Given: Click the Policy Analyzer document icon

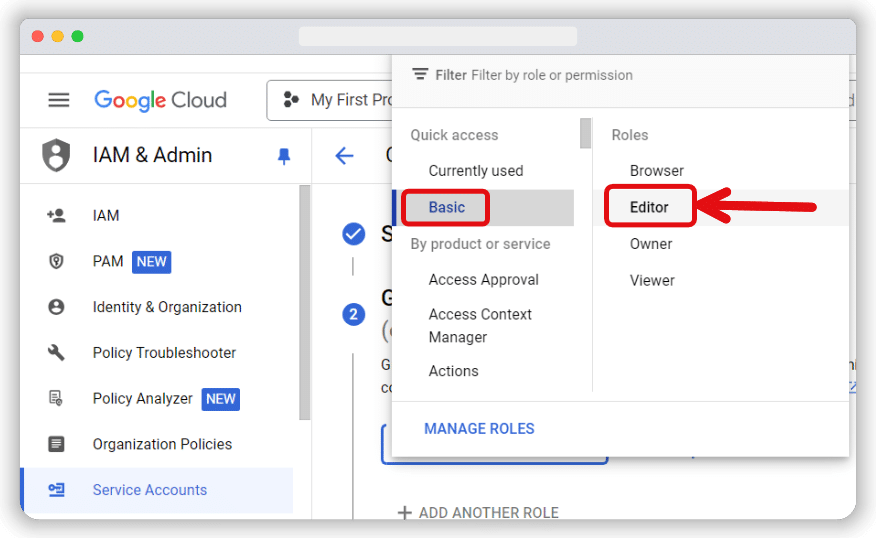Looking at the screenshot, I should pos(56,398).
